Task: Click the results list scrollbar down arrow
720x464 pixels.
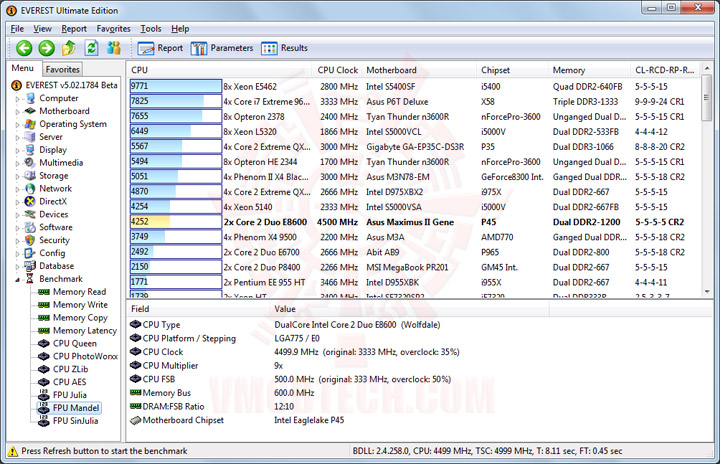Action: coord(707,292)
